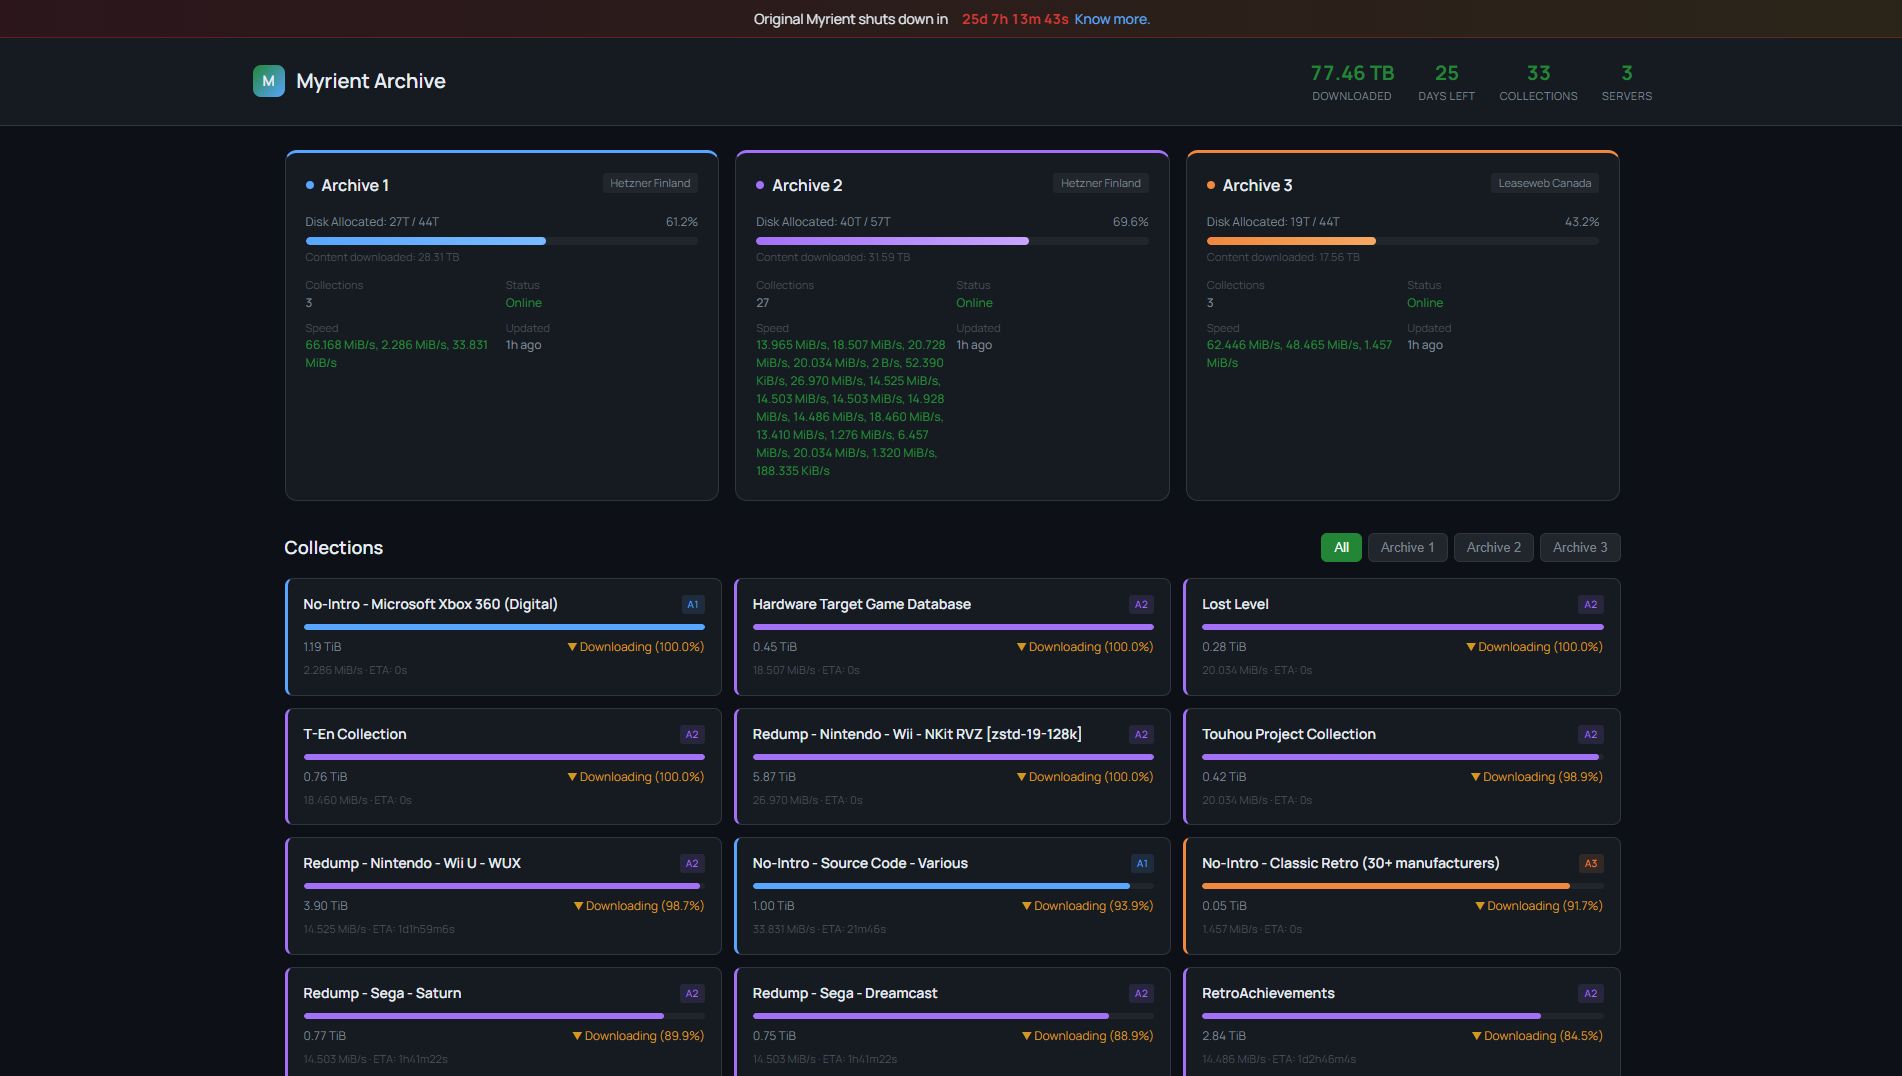Viewport: 1902px width, 1076px height.
Task: Click the A3 badge on Classic Retro card
Action: click(x=1590, y=864)
